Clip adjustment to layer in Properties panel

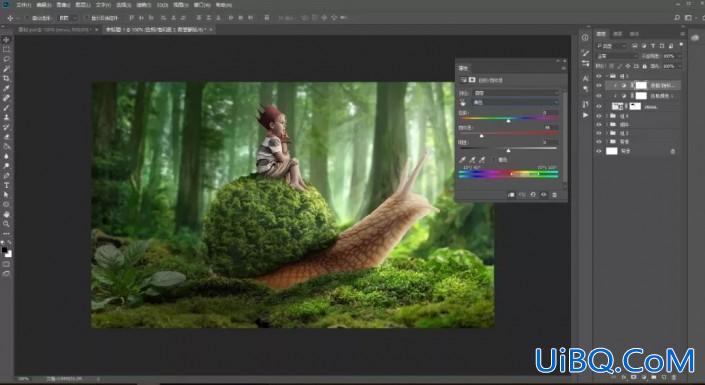pyautogui.click(x=511, y=195)
